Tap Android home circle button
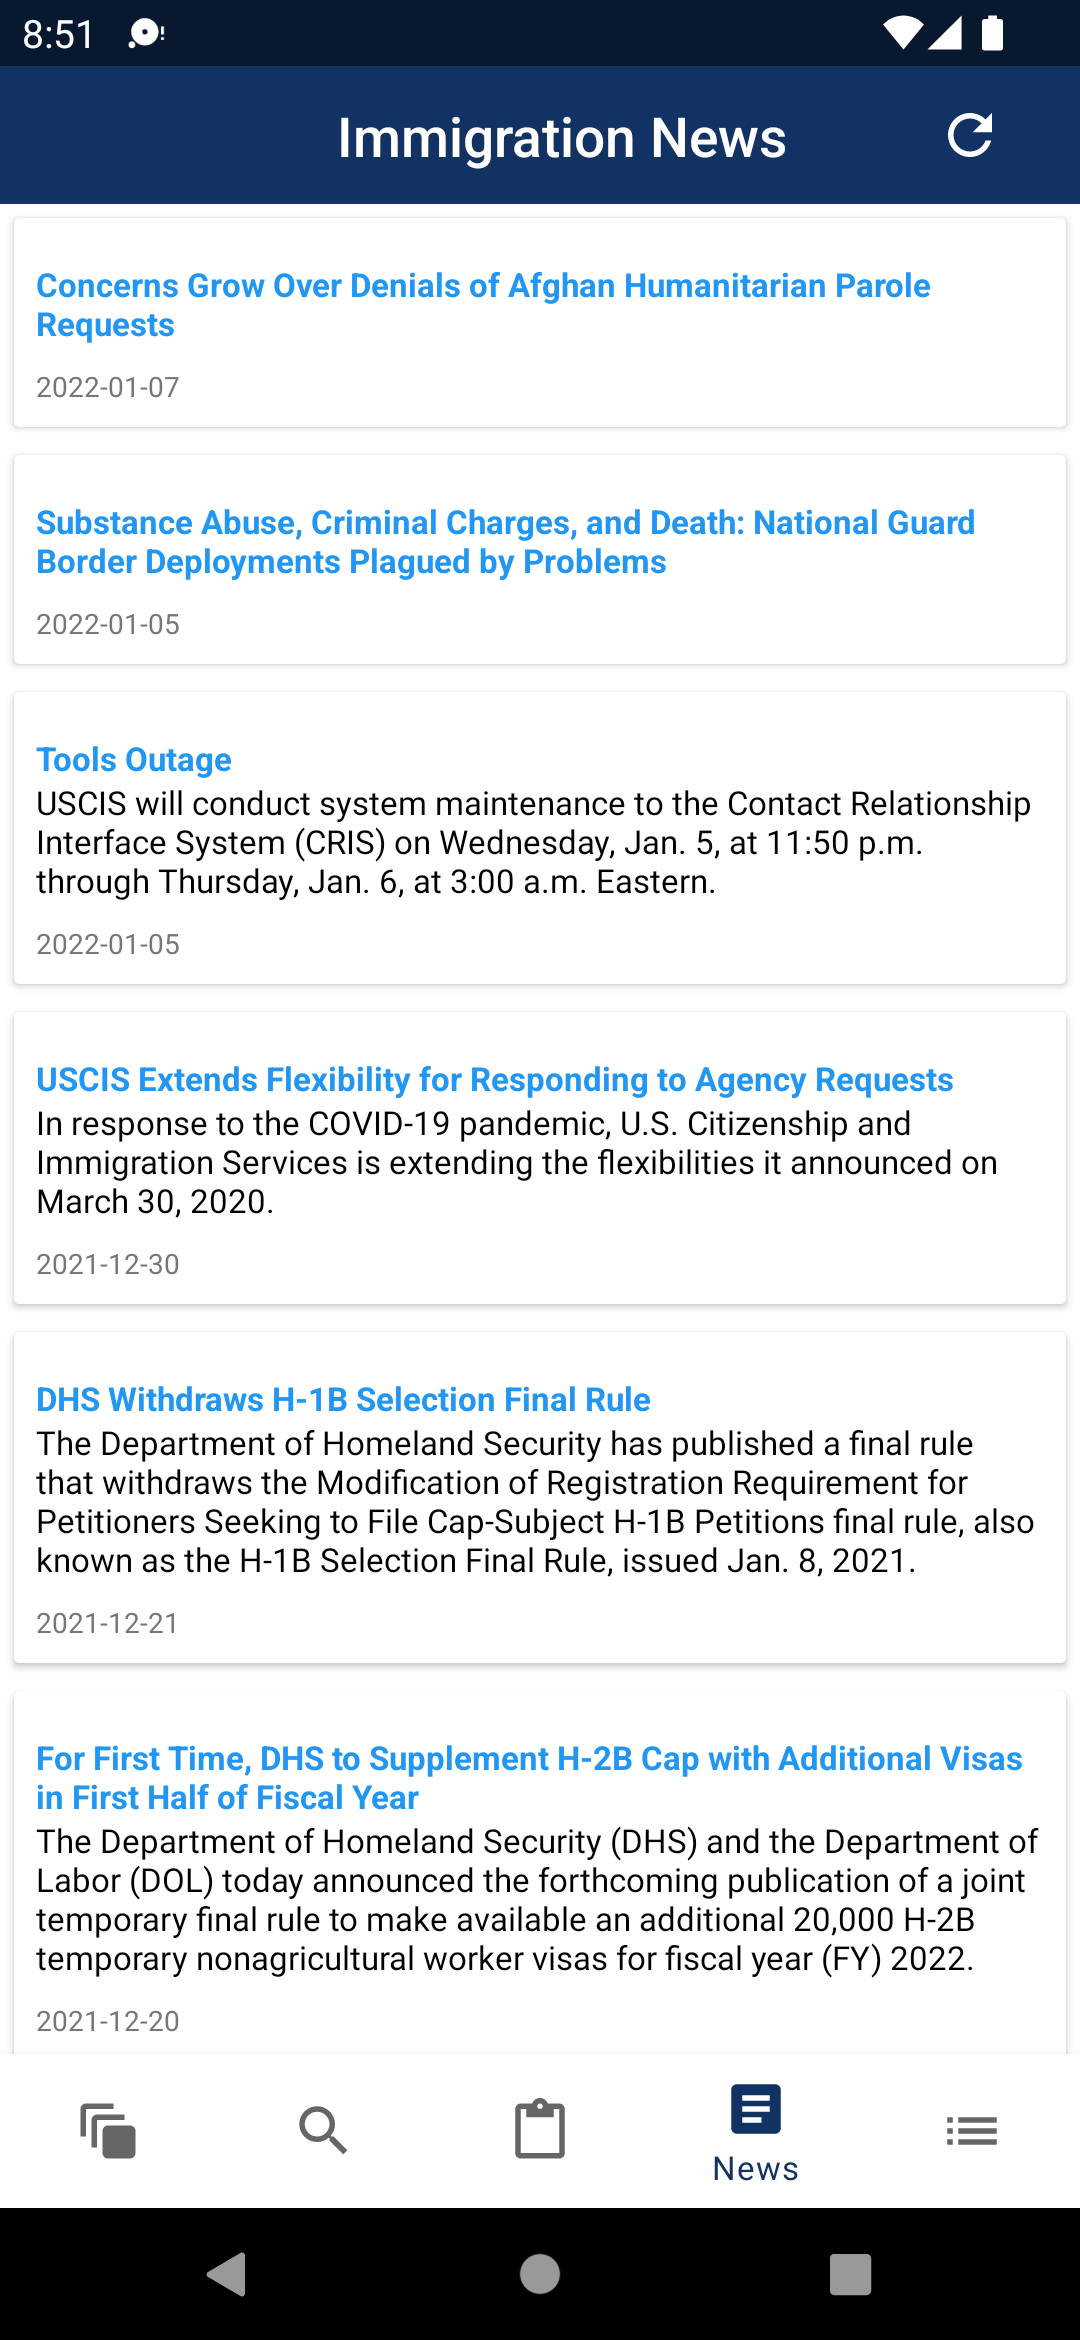 (x=540, y=2274)
